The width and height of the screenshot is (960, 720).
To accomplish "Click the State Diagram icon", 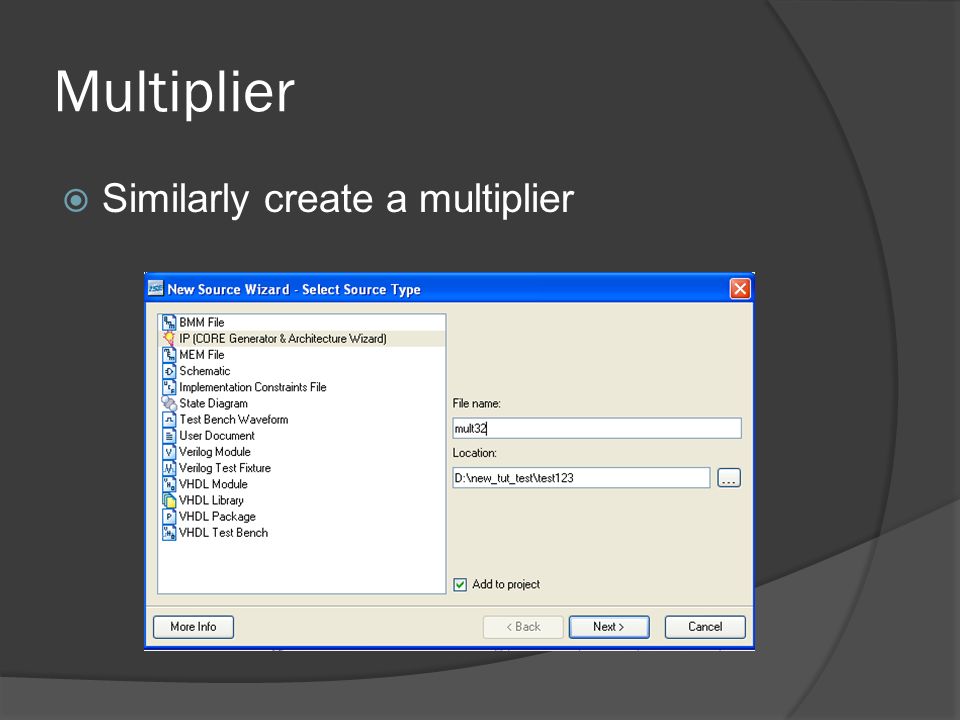I will coord(169,403).
